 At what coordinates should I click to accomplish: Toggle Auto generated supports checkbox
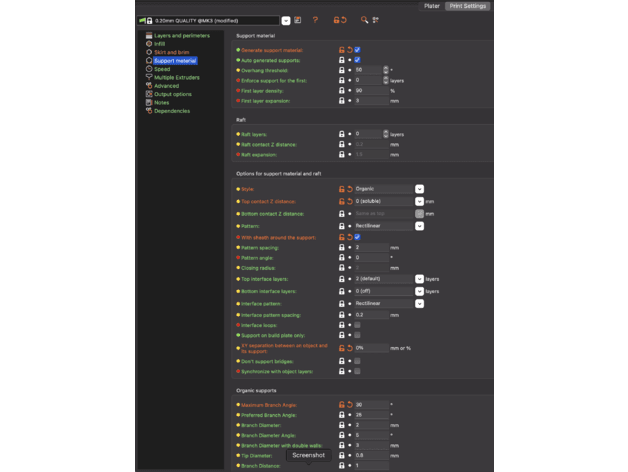click(357, 60)
